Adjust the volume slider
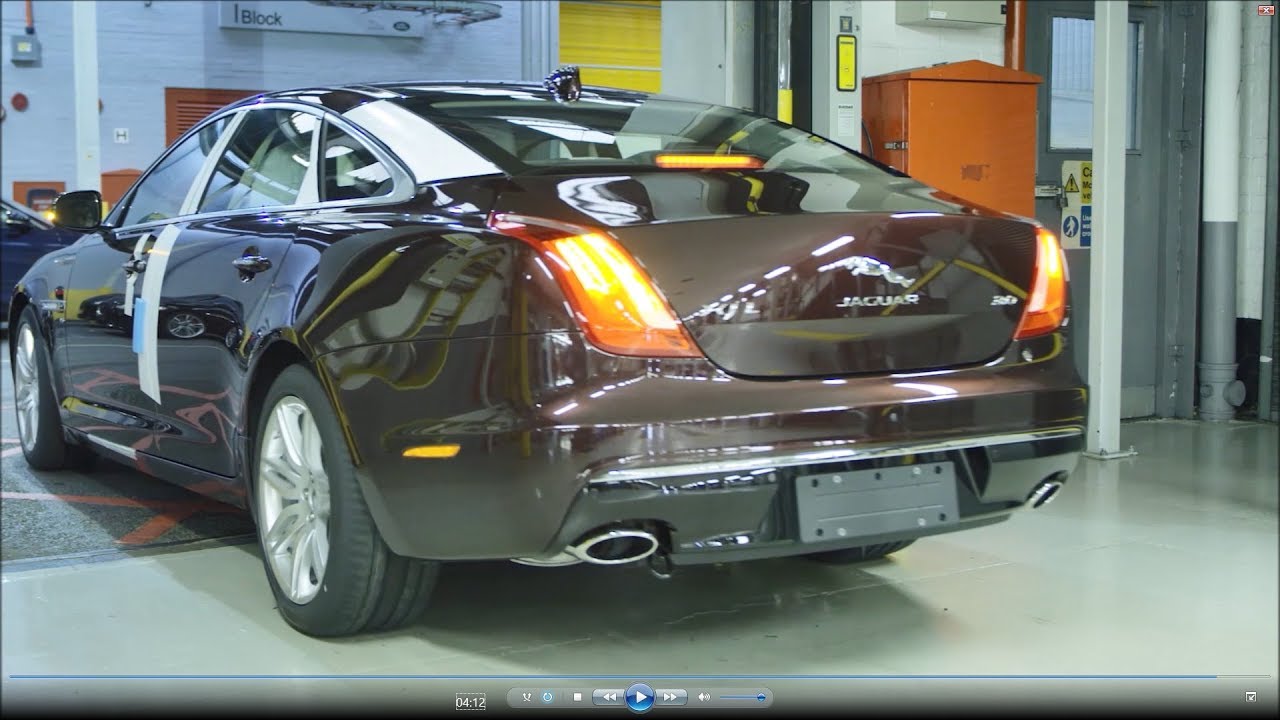The width and height of the screenshot is (1280, 720). [743, 697]
